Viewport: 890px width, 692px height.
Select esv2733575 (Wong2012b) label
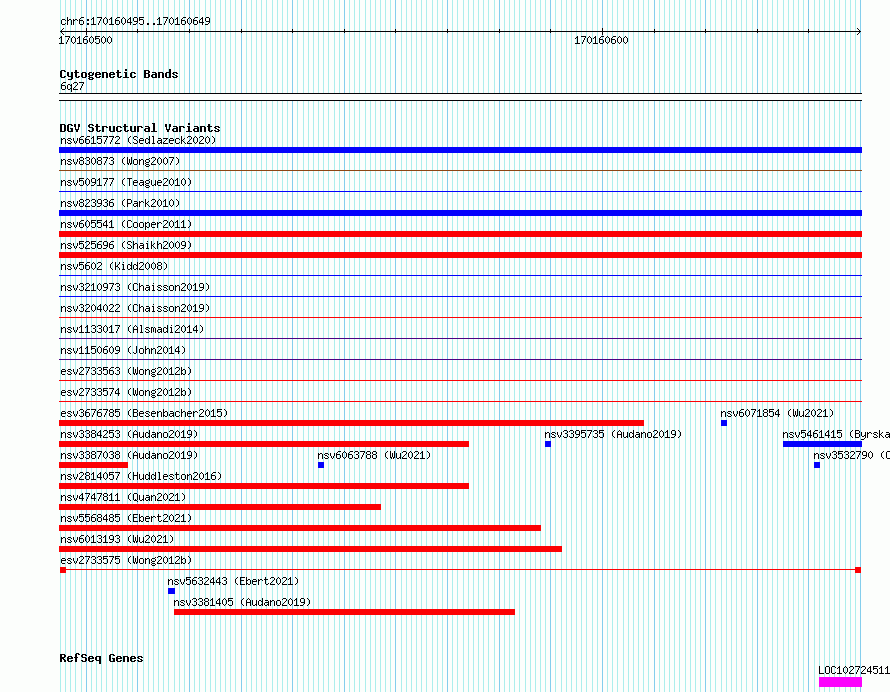point(126,560)
